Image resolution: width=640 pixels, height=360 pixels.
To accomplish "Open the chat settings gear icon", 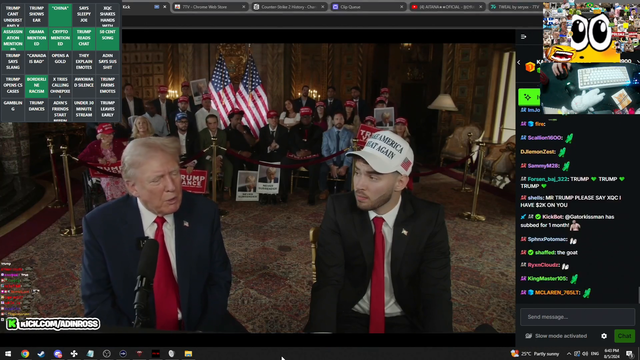I will coord(604,336).
